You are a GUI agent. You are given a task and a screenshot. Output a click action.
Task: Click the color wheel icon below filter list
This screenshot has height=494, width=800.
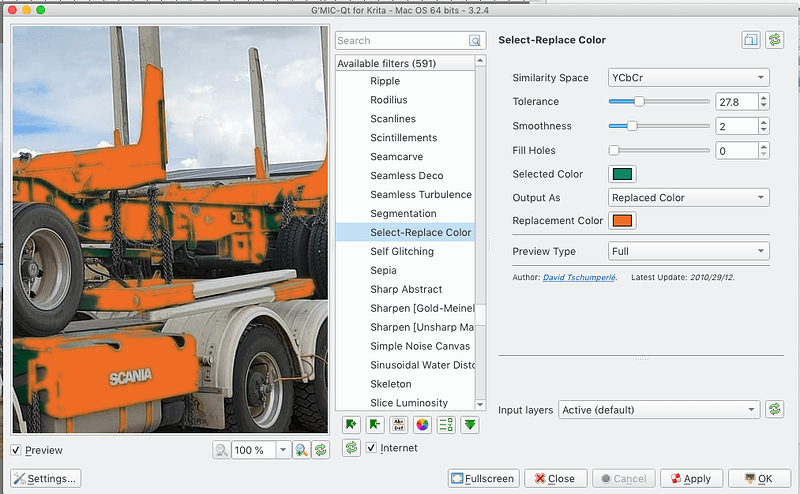tap(422, 424)
